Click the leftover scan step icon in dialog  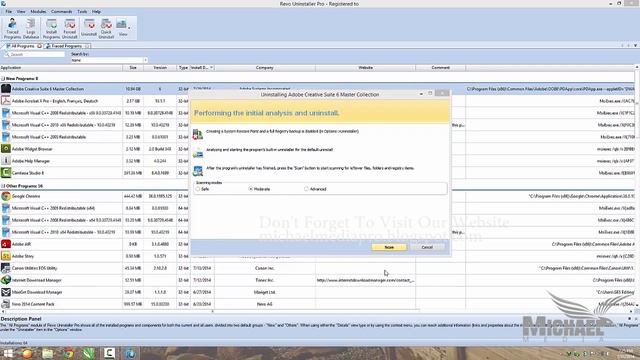pos(198,171)
